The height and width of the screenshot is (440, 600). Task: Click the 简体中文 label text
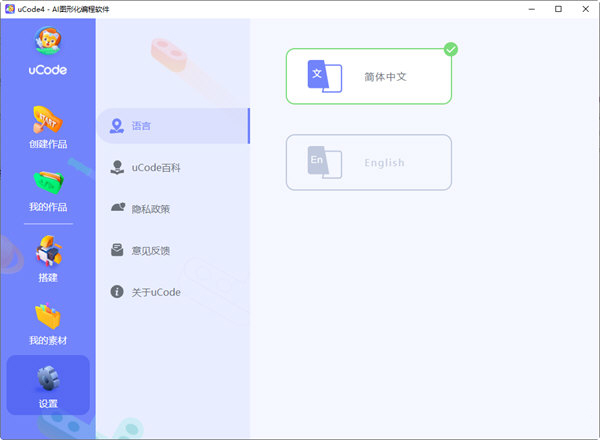[385, 77]
